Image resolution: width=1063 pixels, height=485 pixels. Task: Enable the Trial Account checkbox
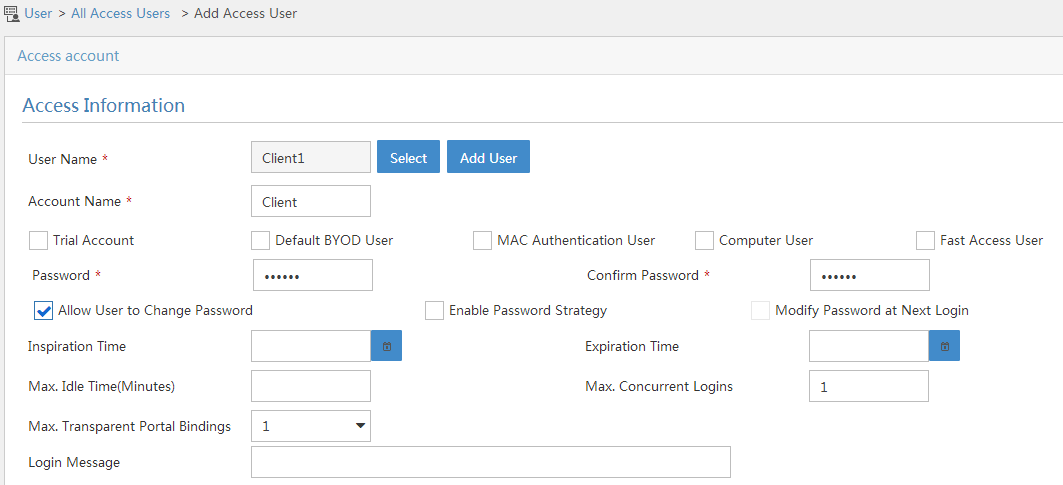coord(39,240)
